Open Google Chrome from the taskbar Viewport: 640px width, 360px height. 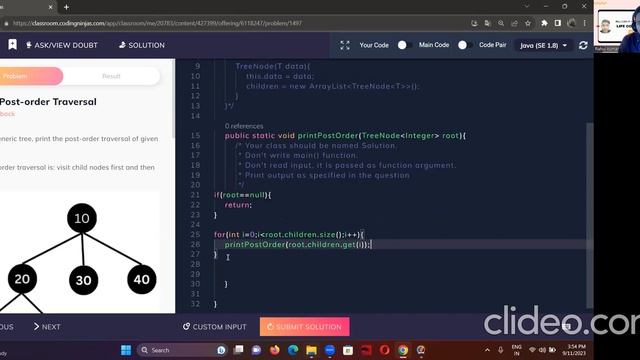tap(403, 350)
